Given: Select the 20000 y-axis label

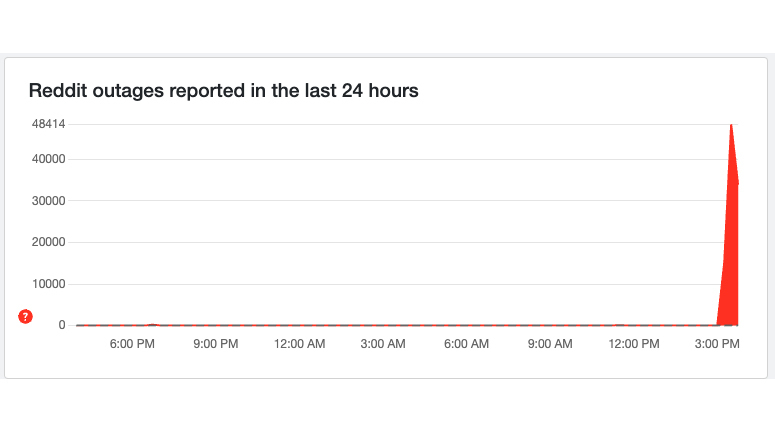Looking at the screenshot, I should click(x=48, y=242).
